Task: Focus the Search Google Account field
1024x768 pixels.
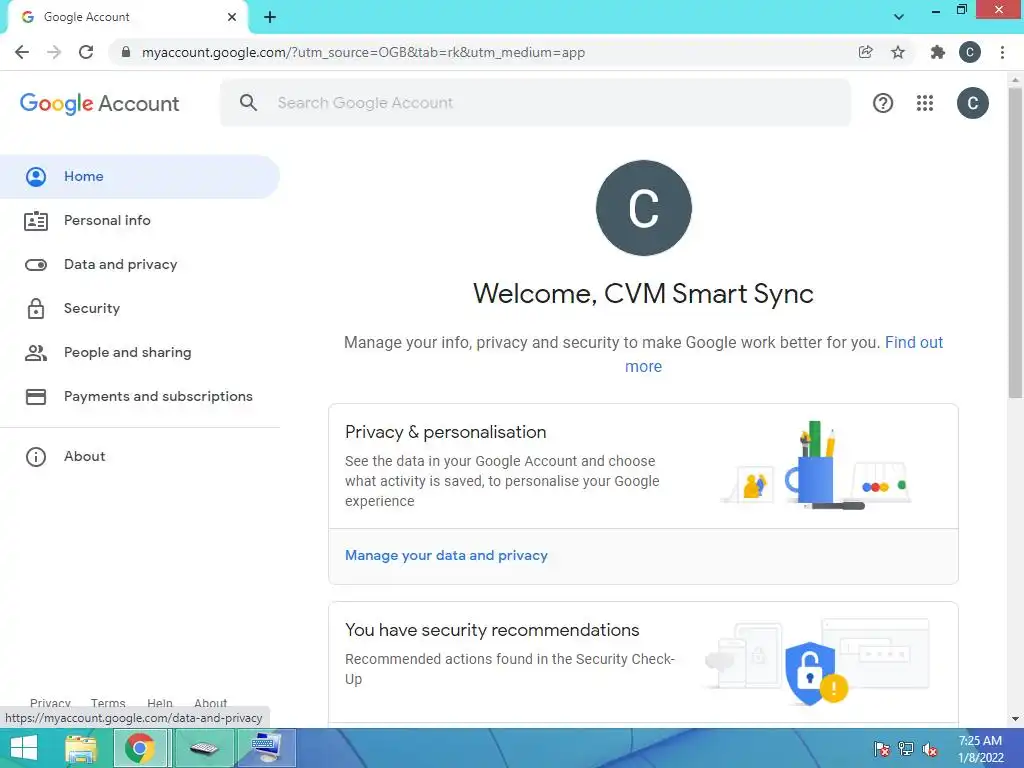Action: [536, 103]
